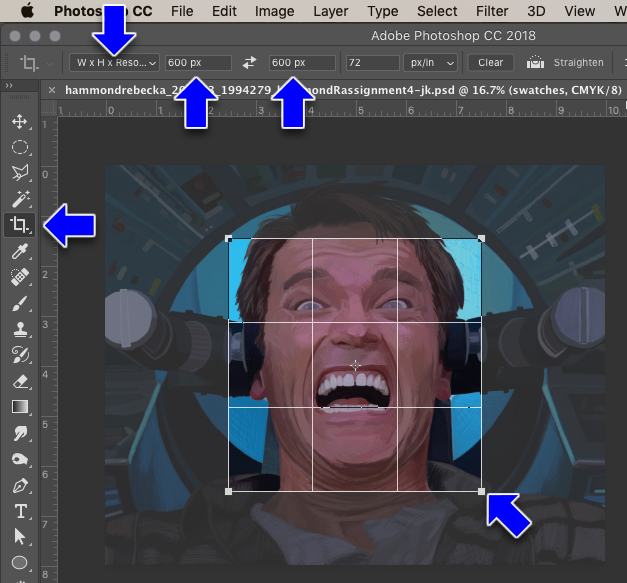Screen dimensions: 627x583
Task: Select the Smudge tool
Action: click(x=20, y=433)
